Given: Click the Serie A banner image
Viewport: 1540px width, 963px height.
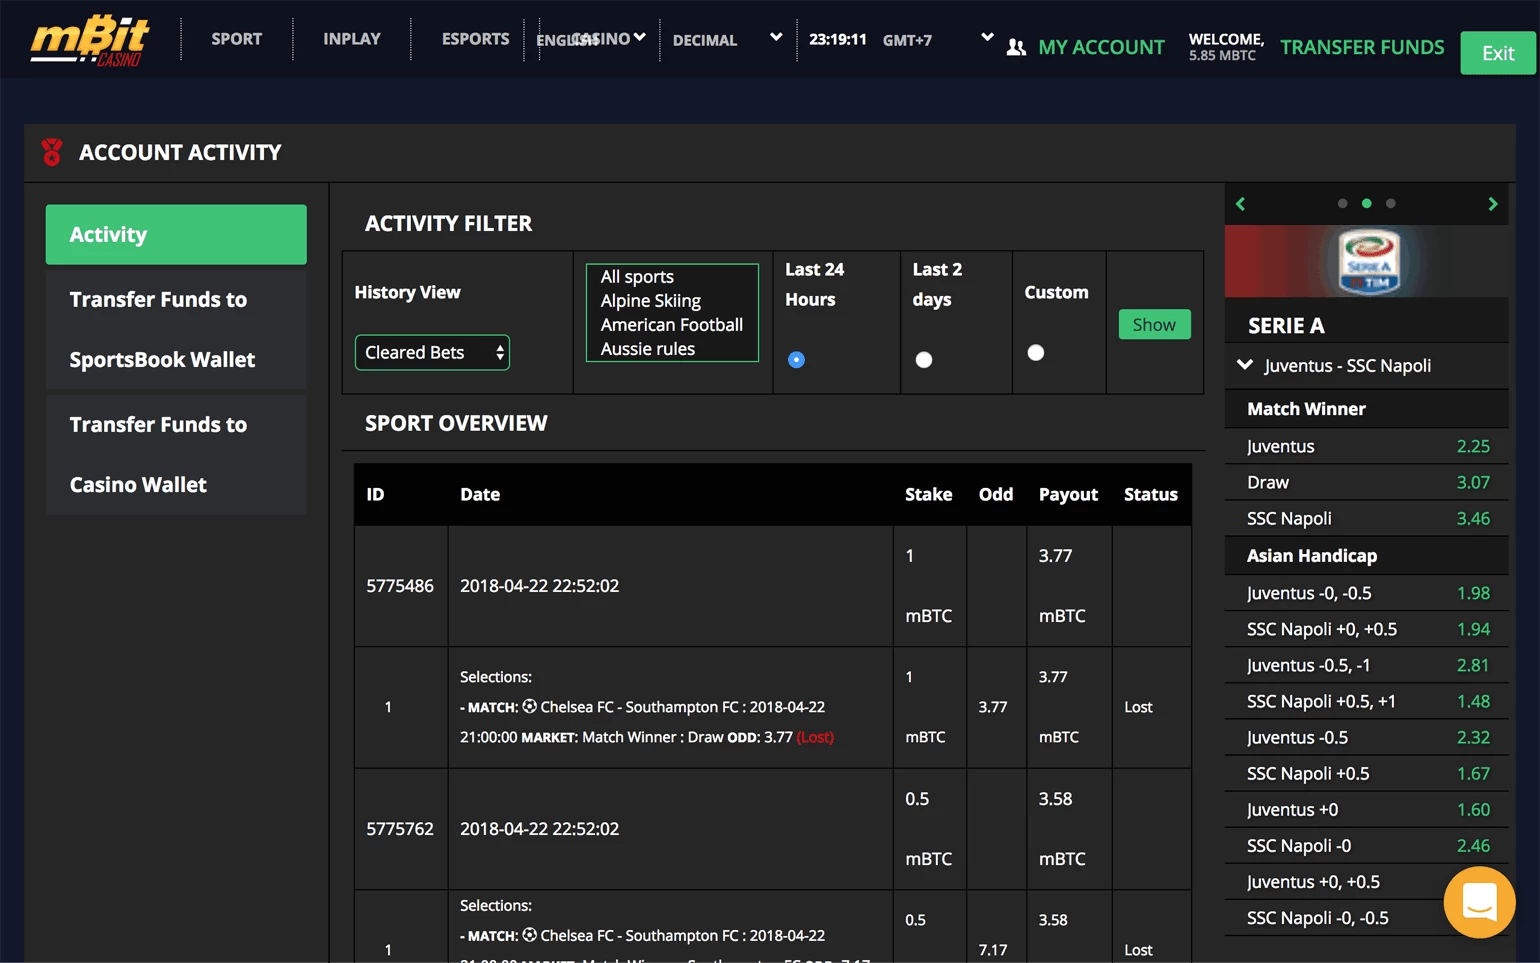Looking at the screenshot, I should tap(1366, 261).
